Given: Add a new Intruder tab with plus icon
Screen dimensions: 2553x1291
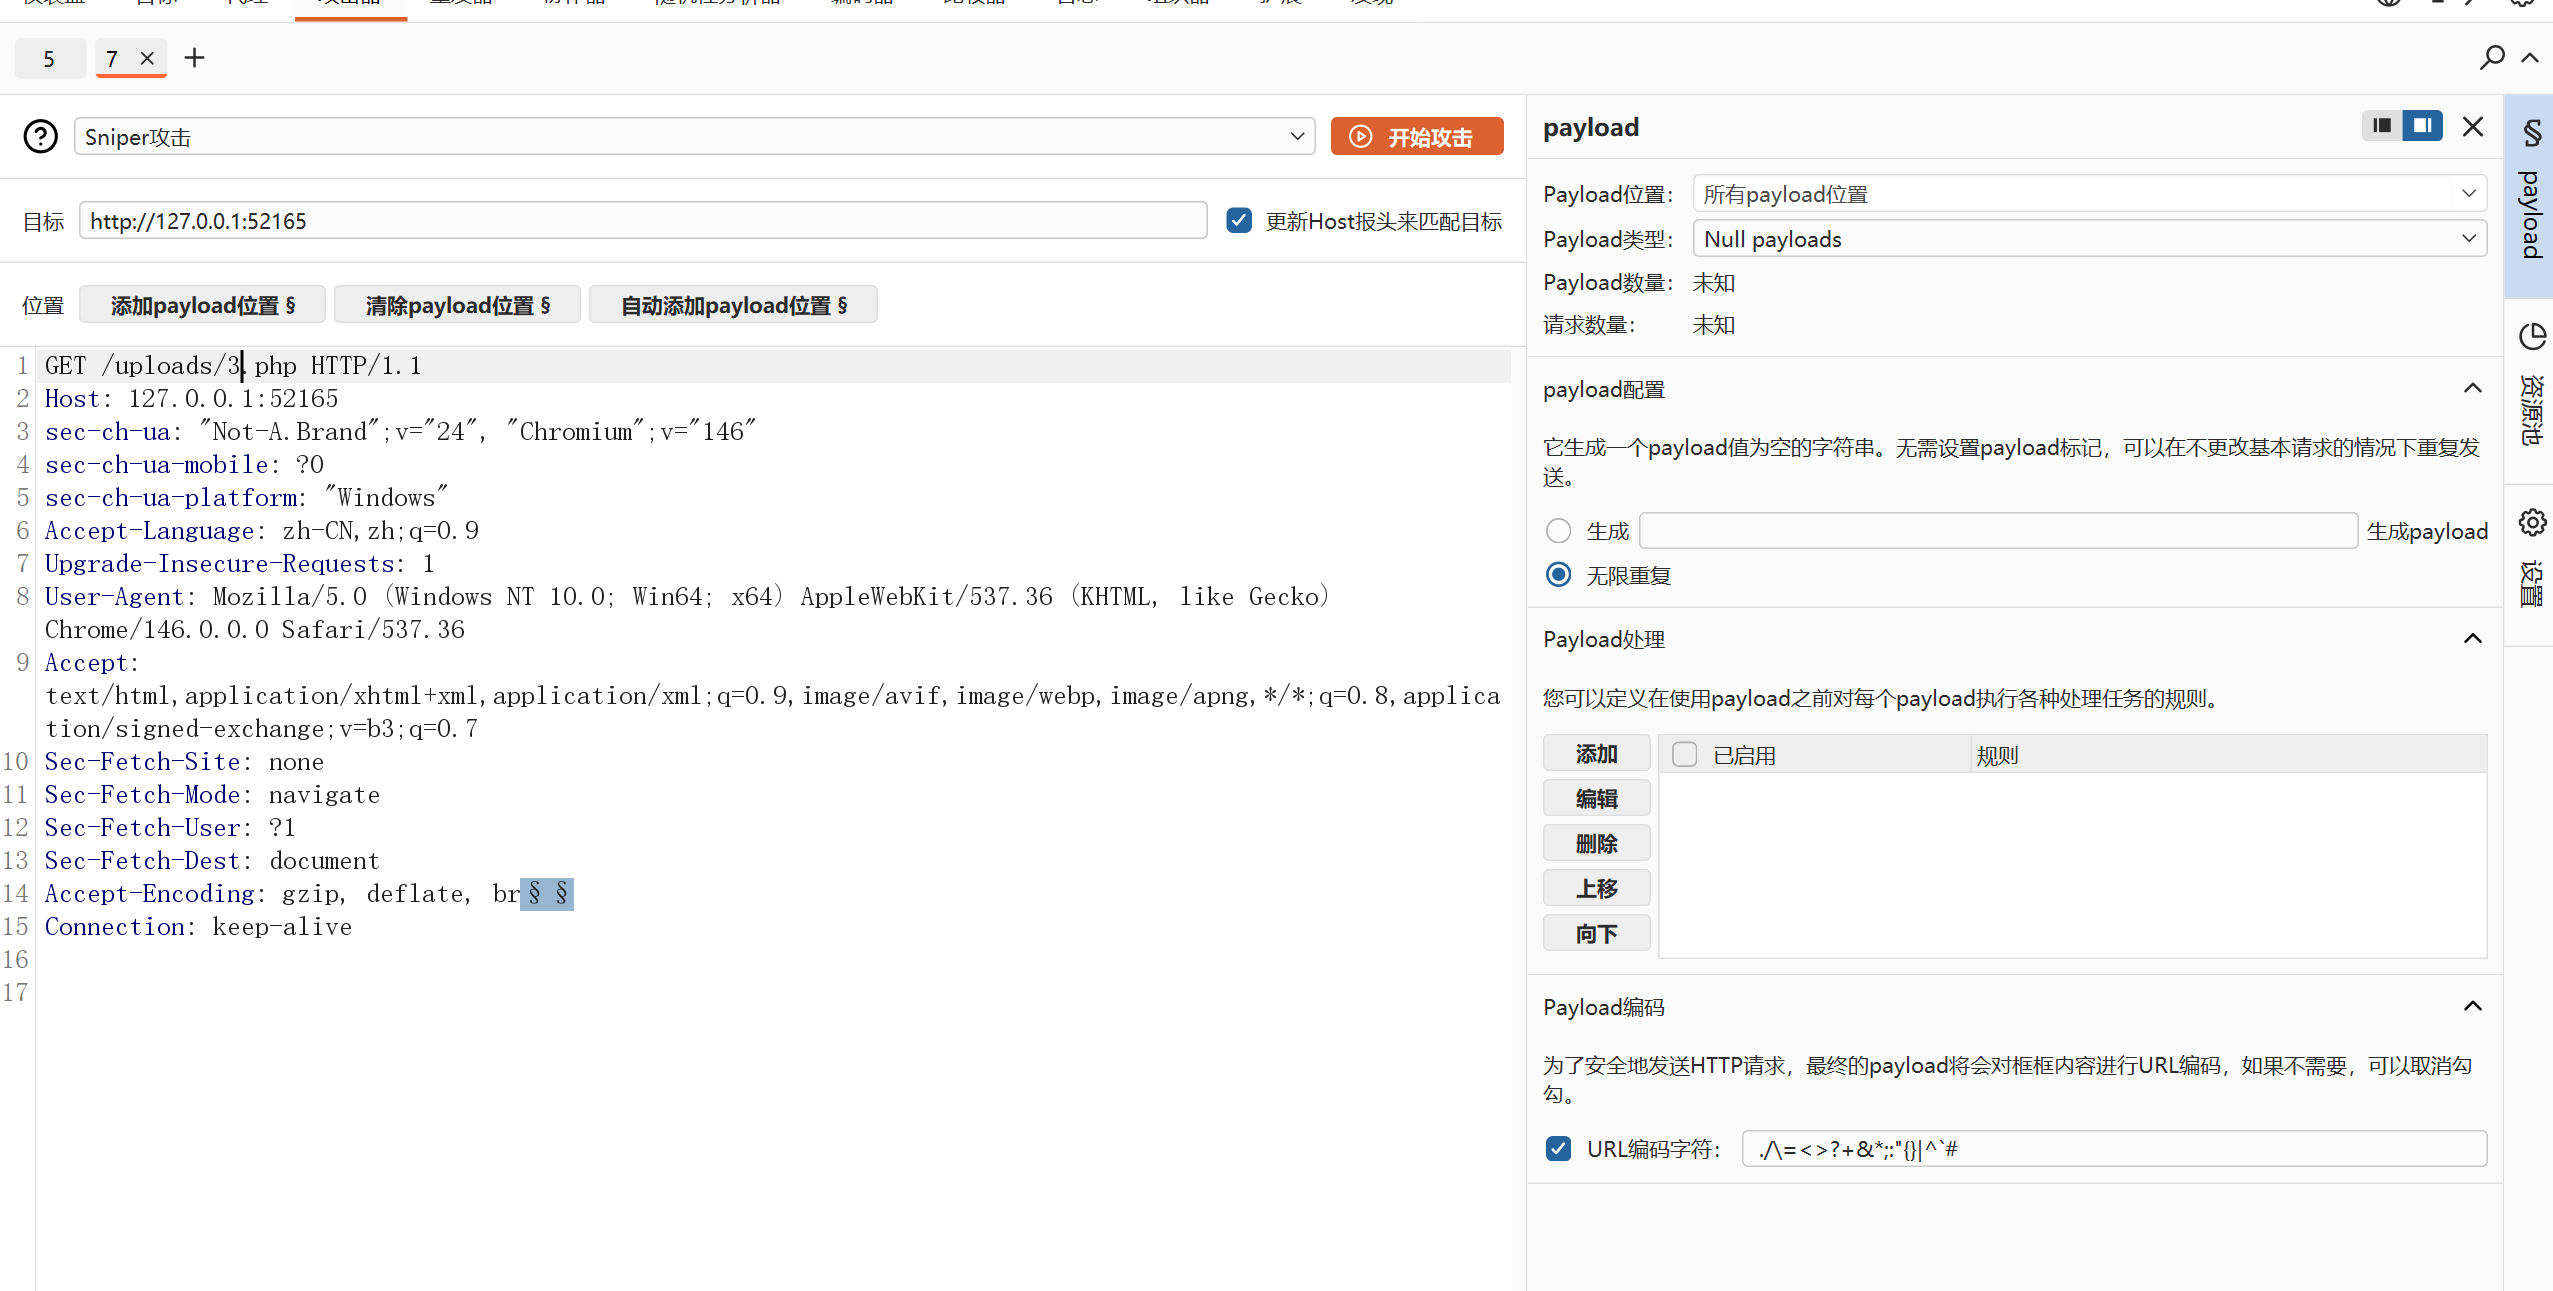Looking at the screenshot, I should [195, 58].
